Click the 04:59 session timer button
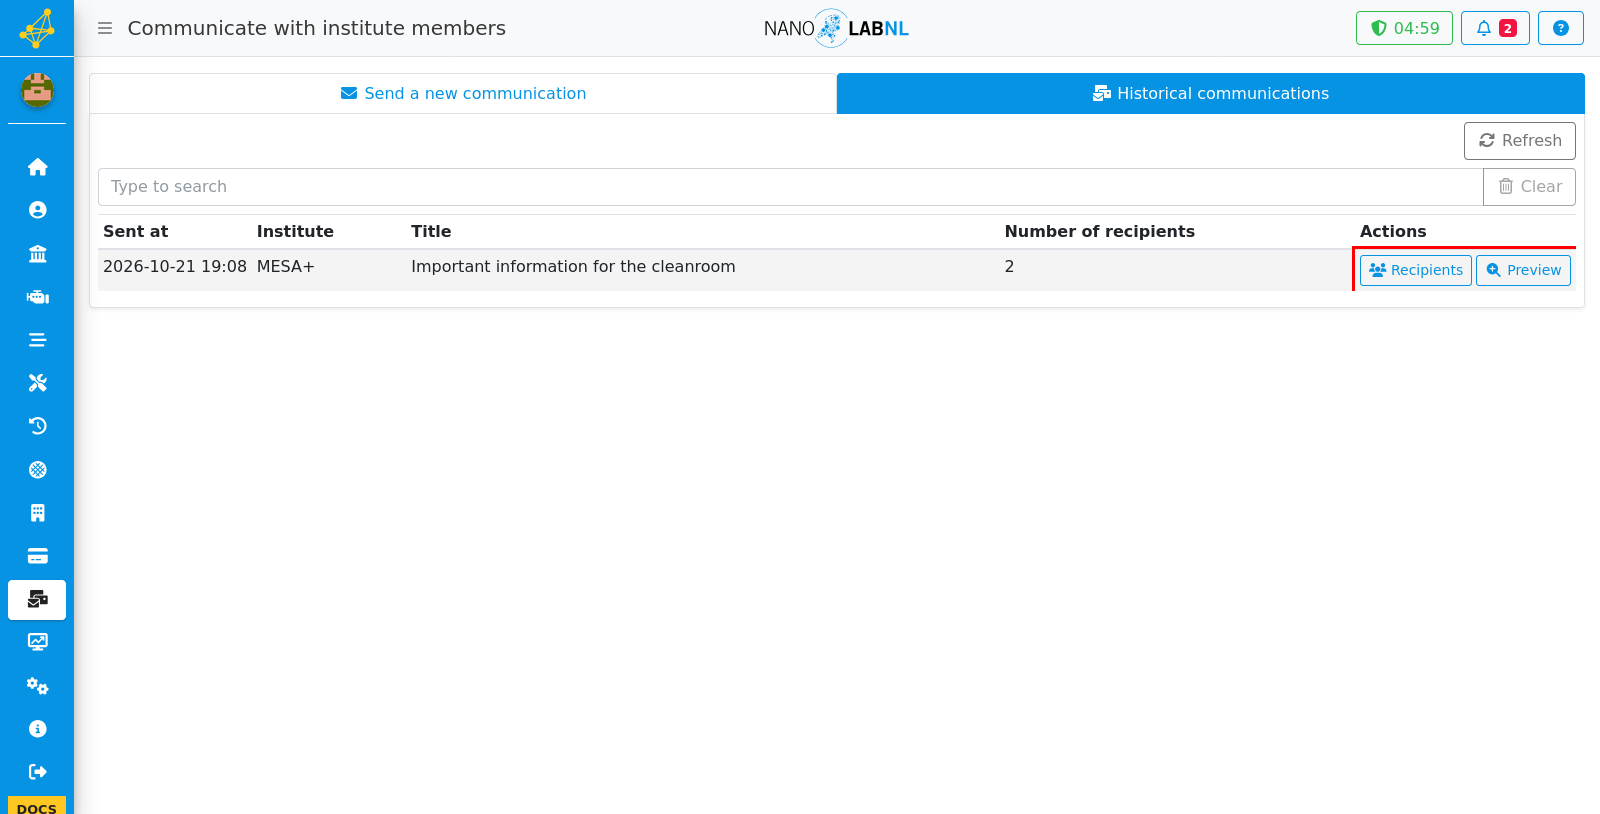This screenshot has height=814, width=1600. [x=1404, y=28]
